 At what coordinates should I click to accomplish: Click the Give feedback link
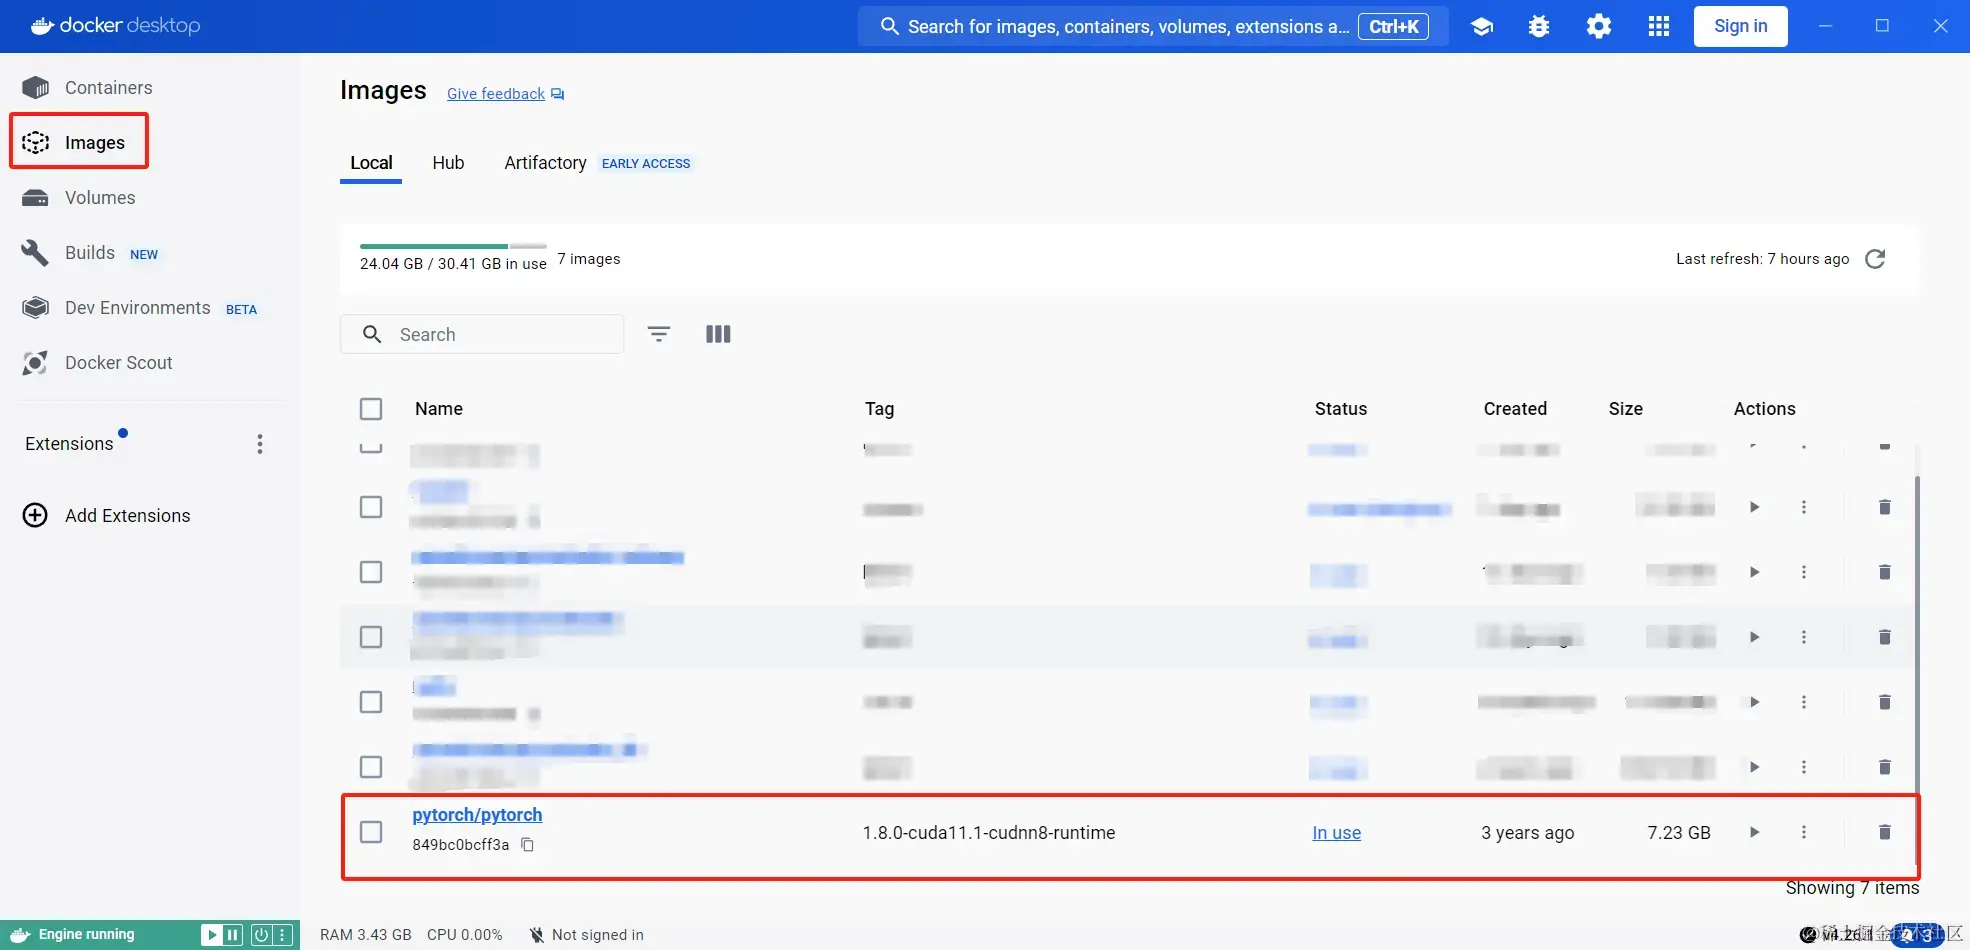(505, 94)
